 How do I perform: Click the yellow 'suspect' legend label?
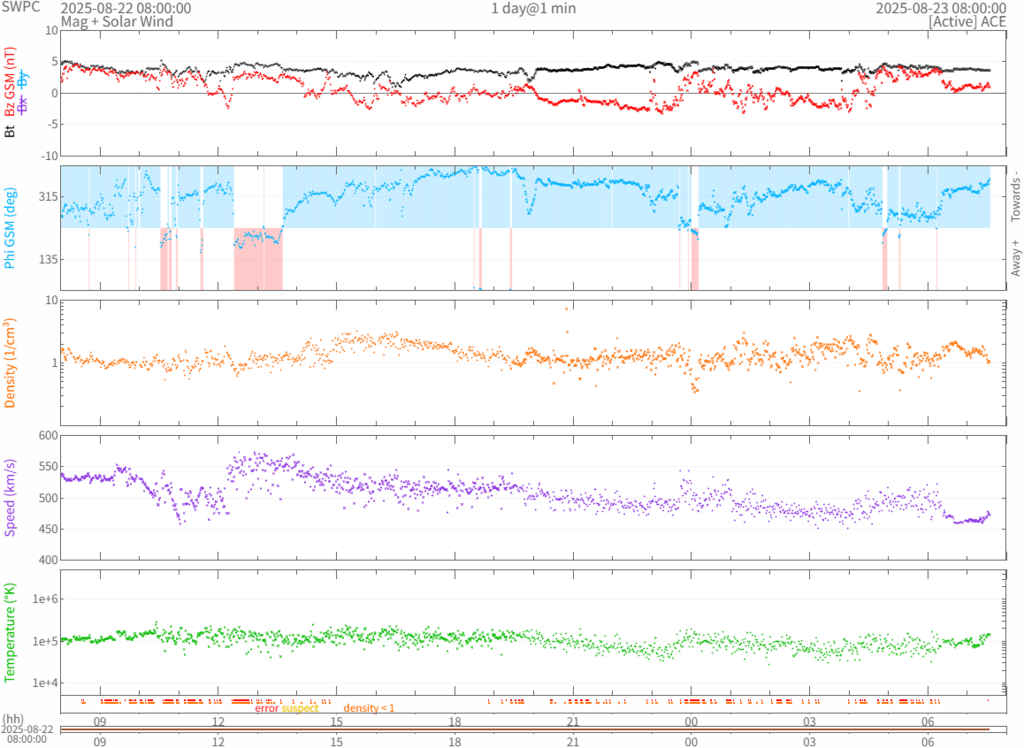point(300,709)
